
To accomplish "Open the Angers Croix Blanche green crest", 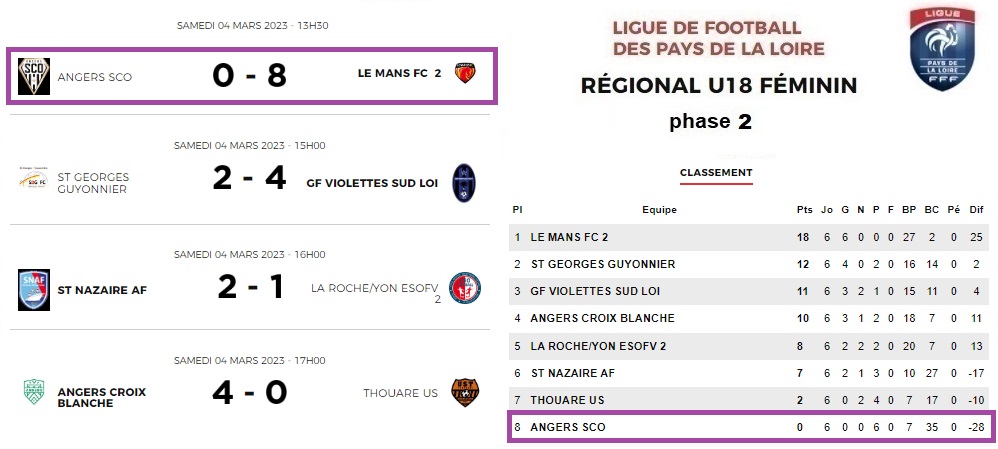I will (34, 392).
